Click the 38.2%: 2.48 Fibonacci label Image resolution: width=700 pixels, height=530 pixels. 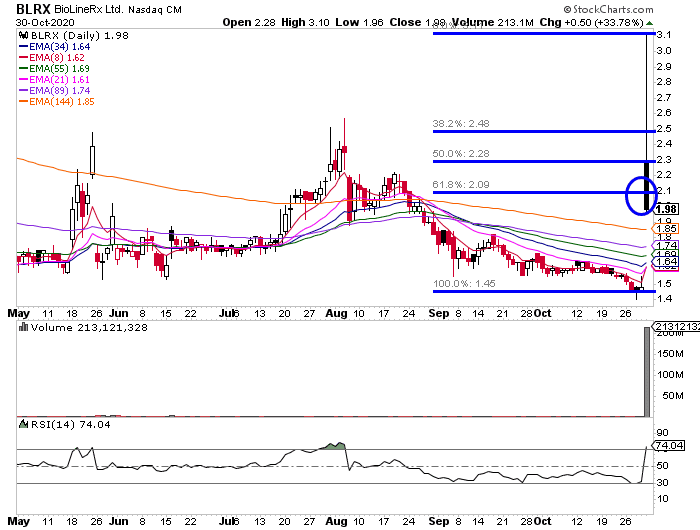[x=461, y=124]
